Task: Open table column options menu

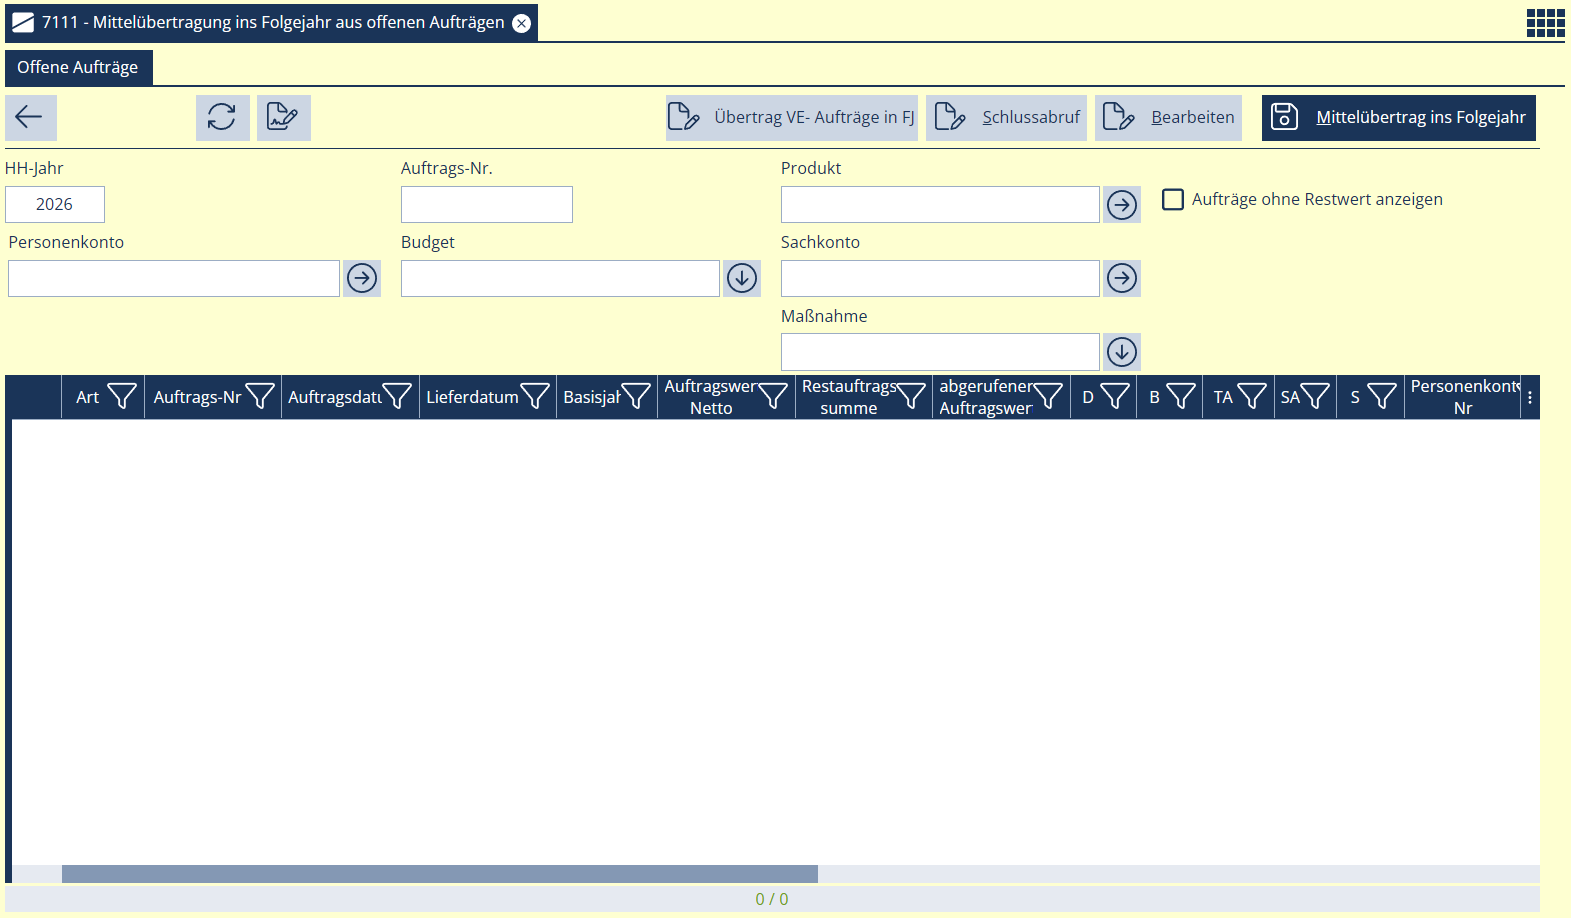Action: coord(1530,397)
